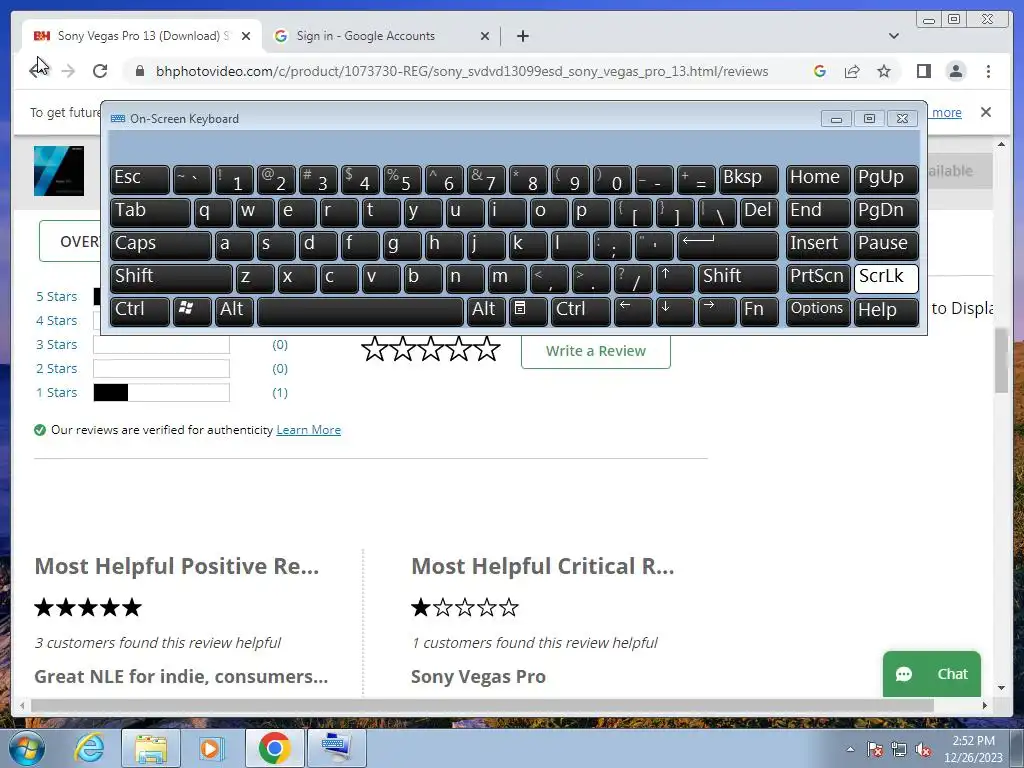Toggle the left Shift key
This screenshot has height=768, width=1024.
coord(171,278)
